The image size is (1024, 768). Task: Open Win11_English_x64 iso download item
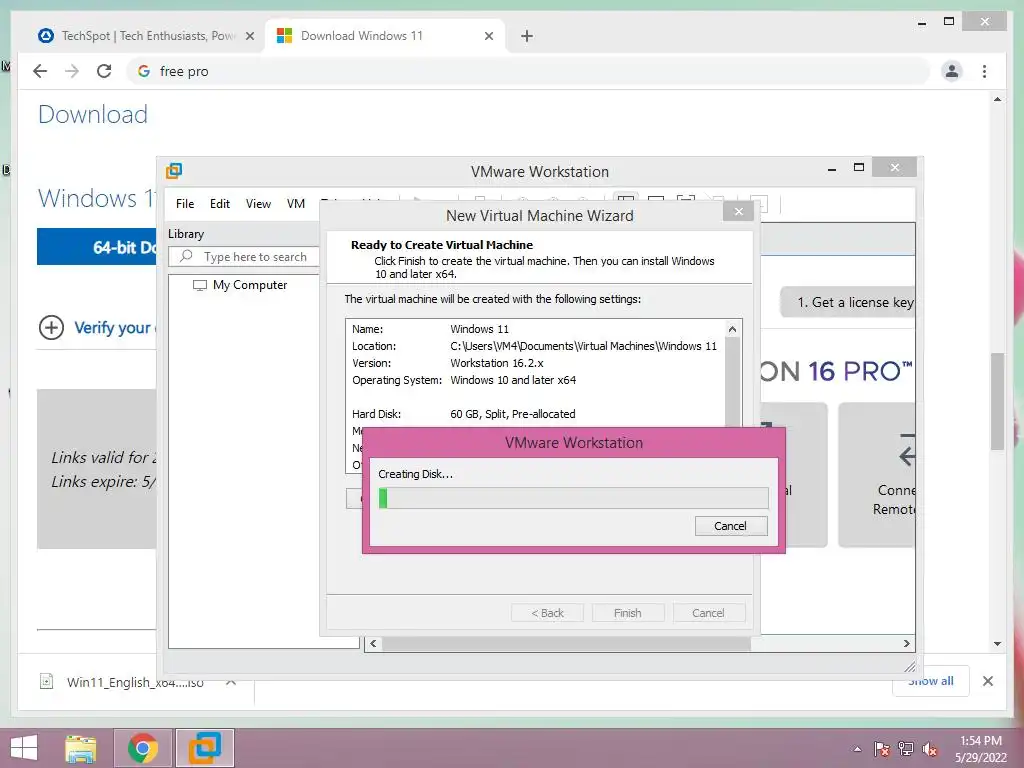coord(135,682)
